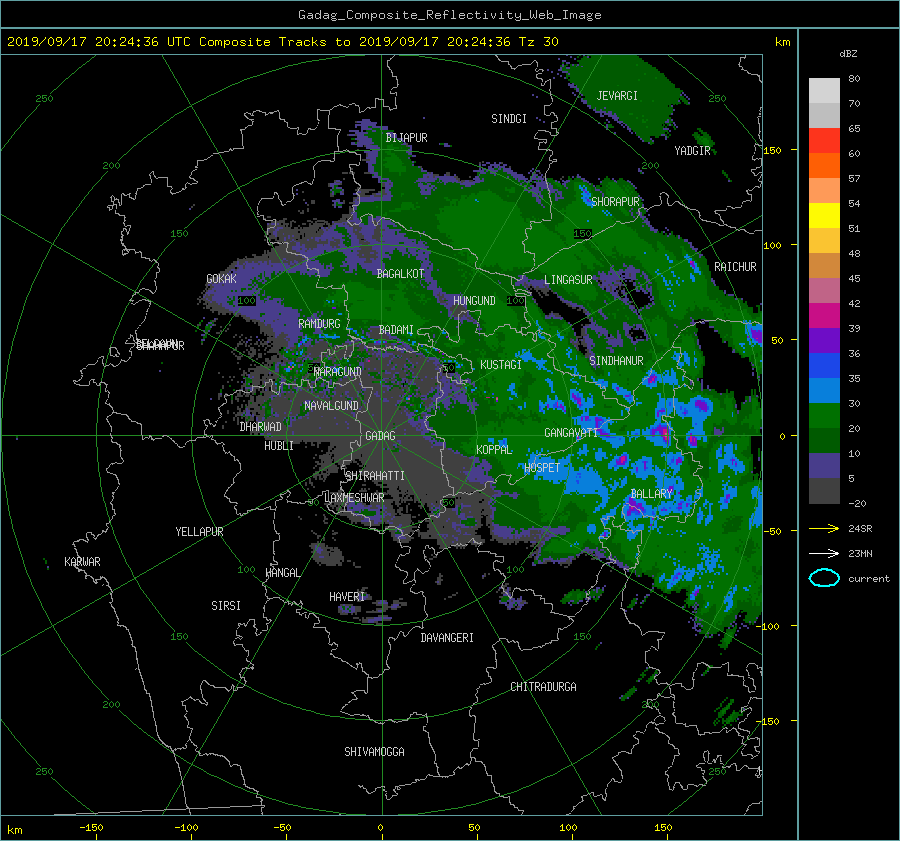
Task: Click the -150 tick on bottom axis
Action: [x=91, y=827]
